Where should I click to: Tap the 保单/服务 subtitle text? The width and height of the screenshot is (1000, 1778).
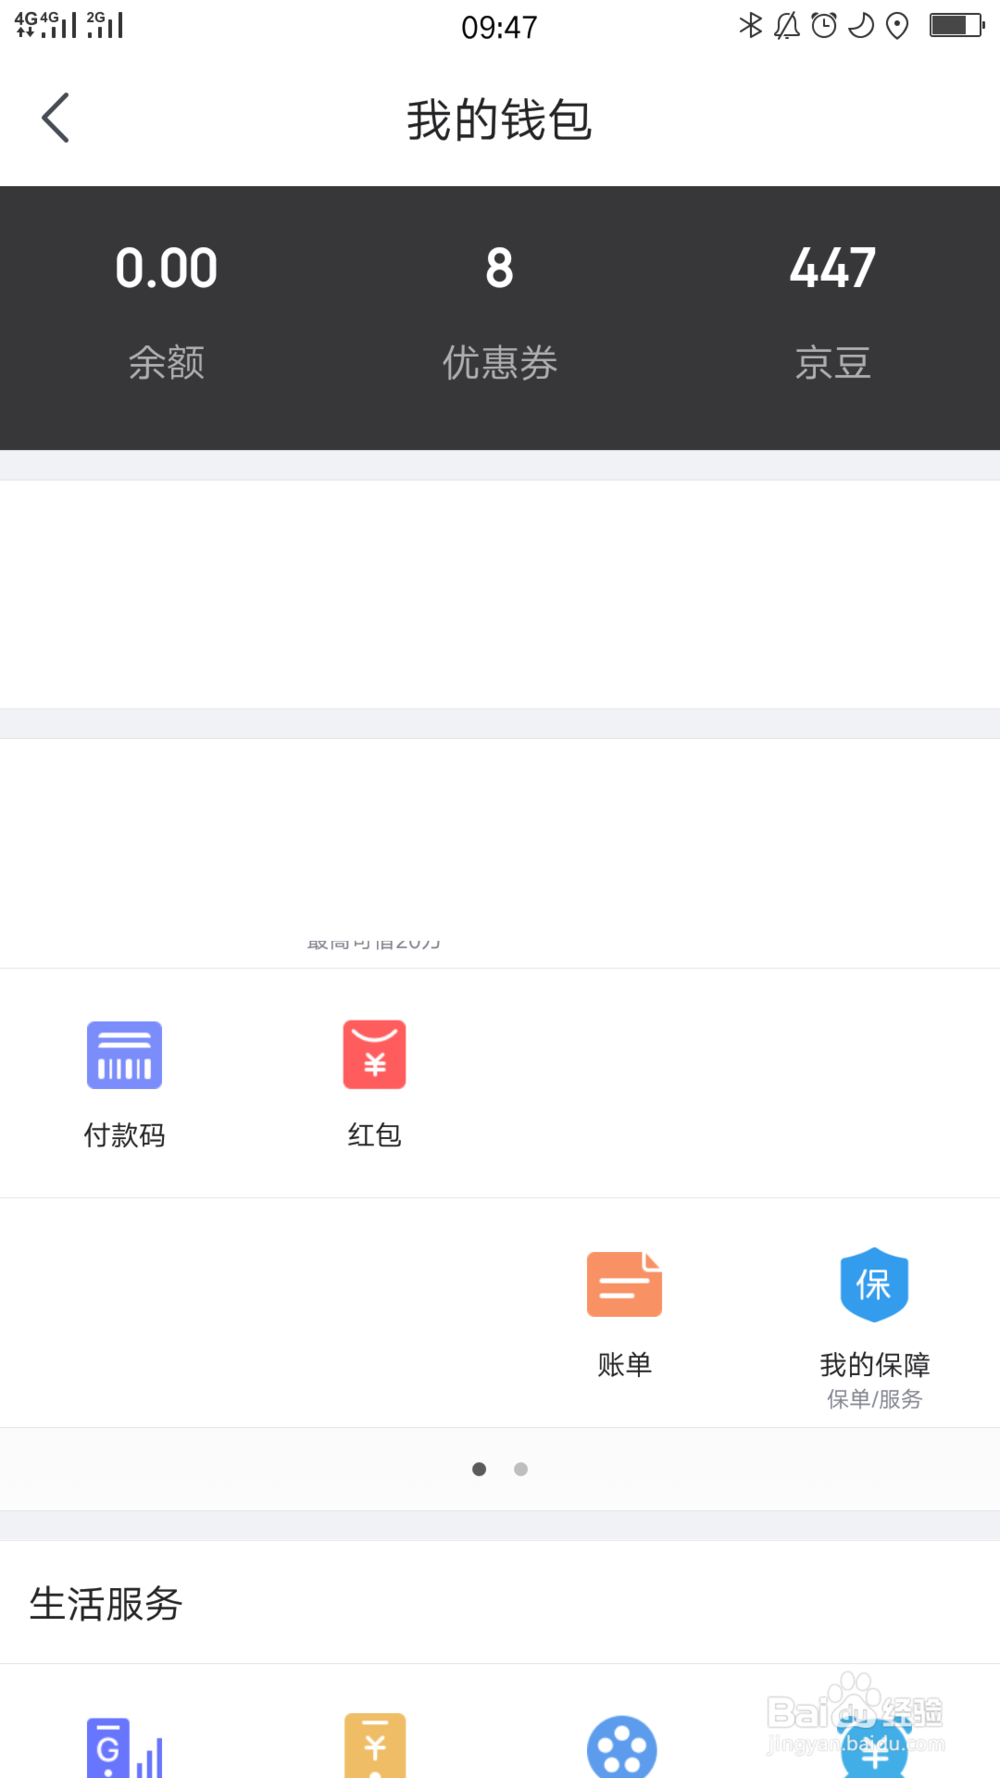tap(874, 1399)
